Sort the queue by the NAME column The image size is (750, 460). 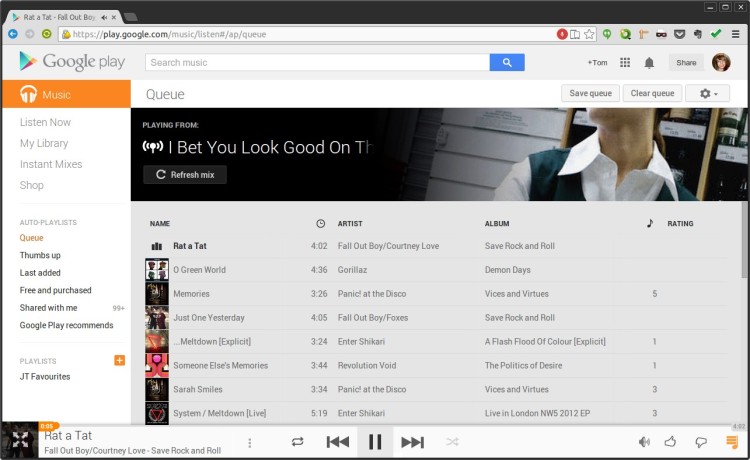160,223
